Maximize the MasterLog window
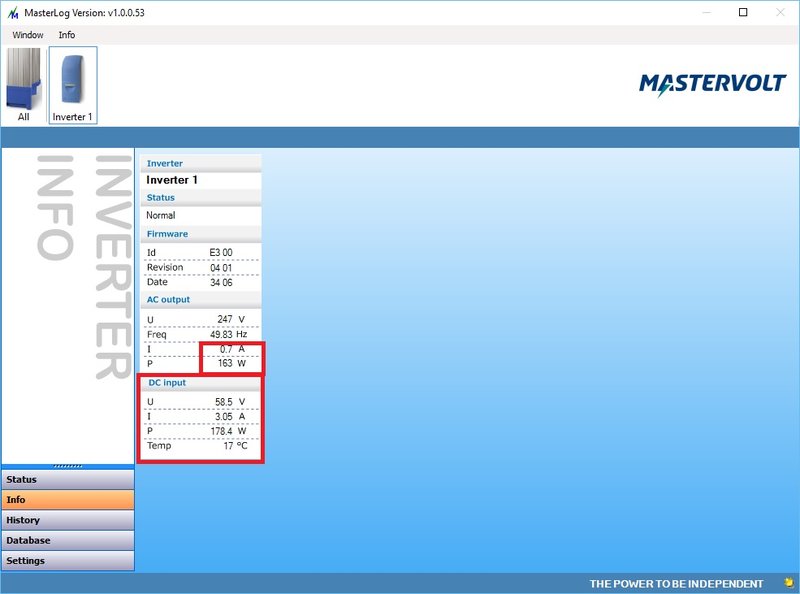Screen dimensions: 800x594 coord(743,12)
